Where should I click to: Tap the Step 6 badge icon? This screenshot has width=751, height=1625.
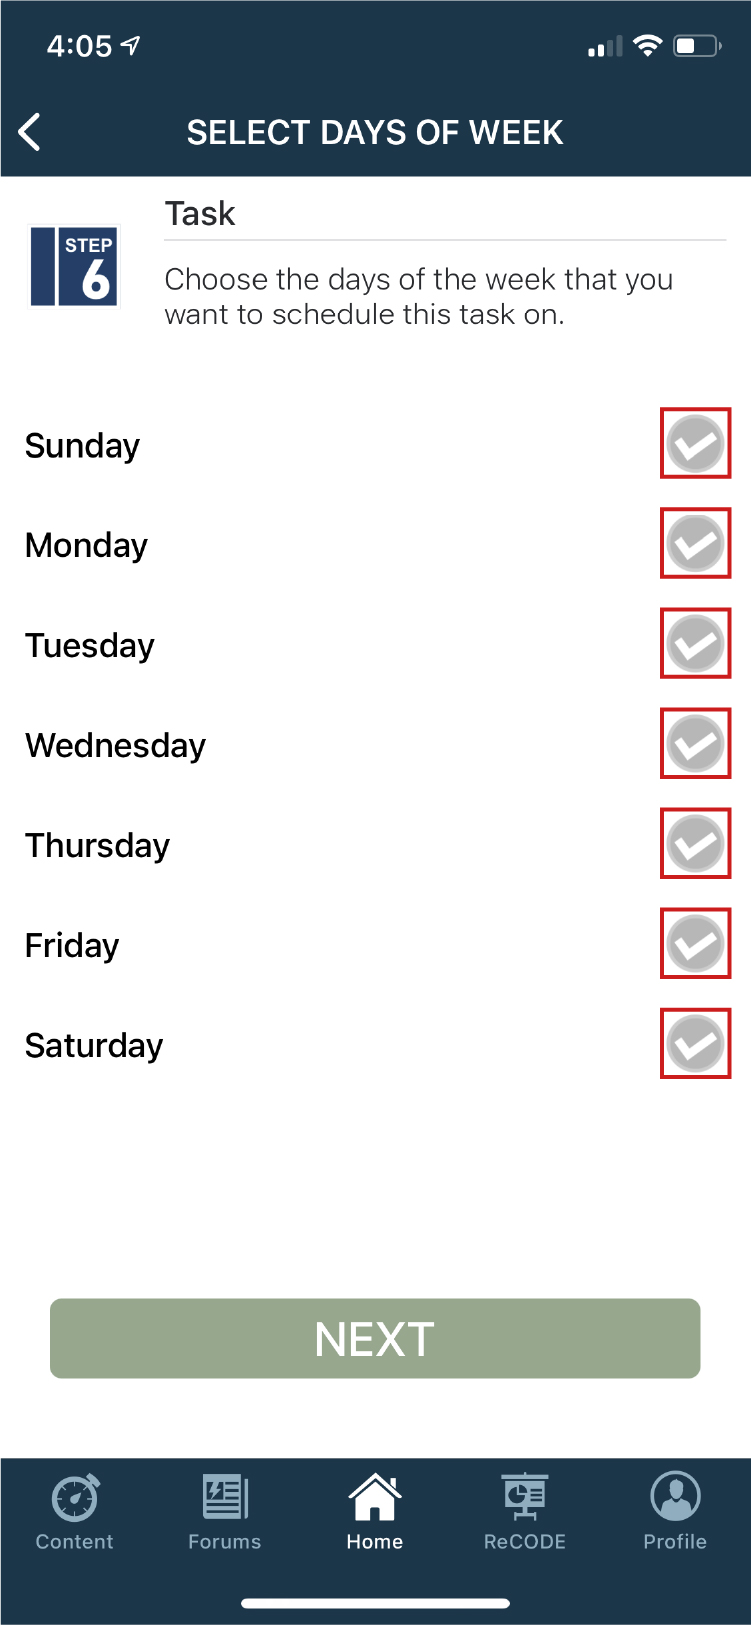click(75, 266)
